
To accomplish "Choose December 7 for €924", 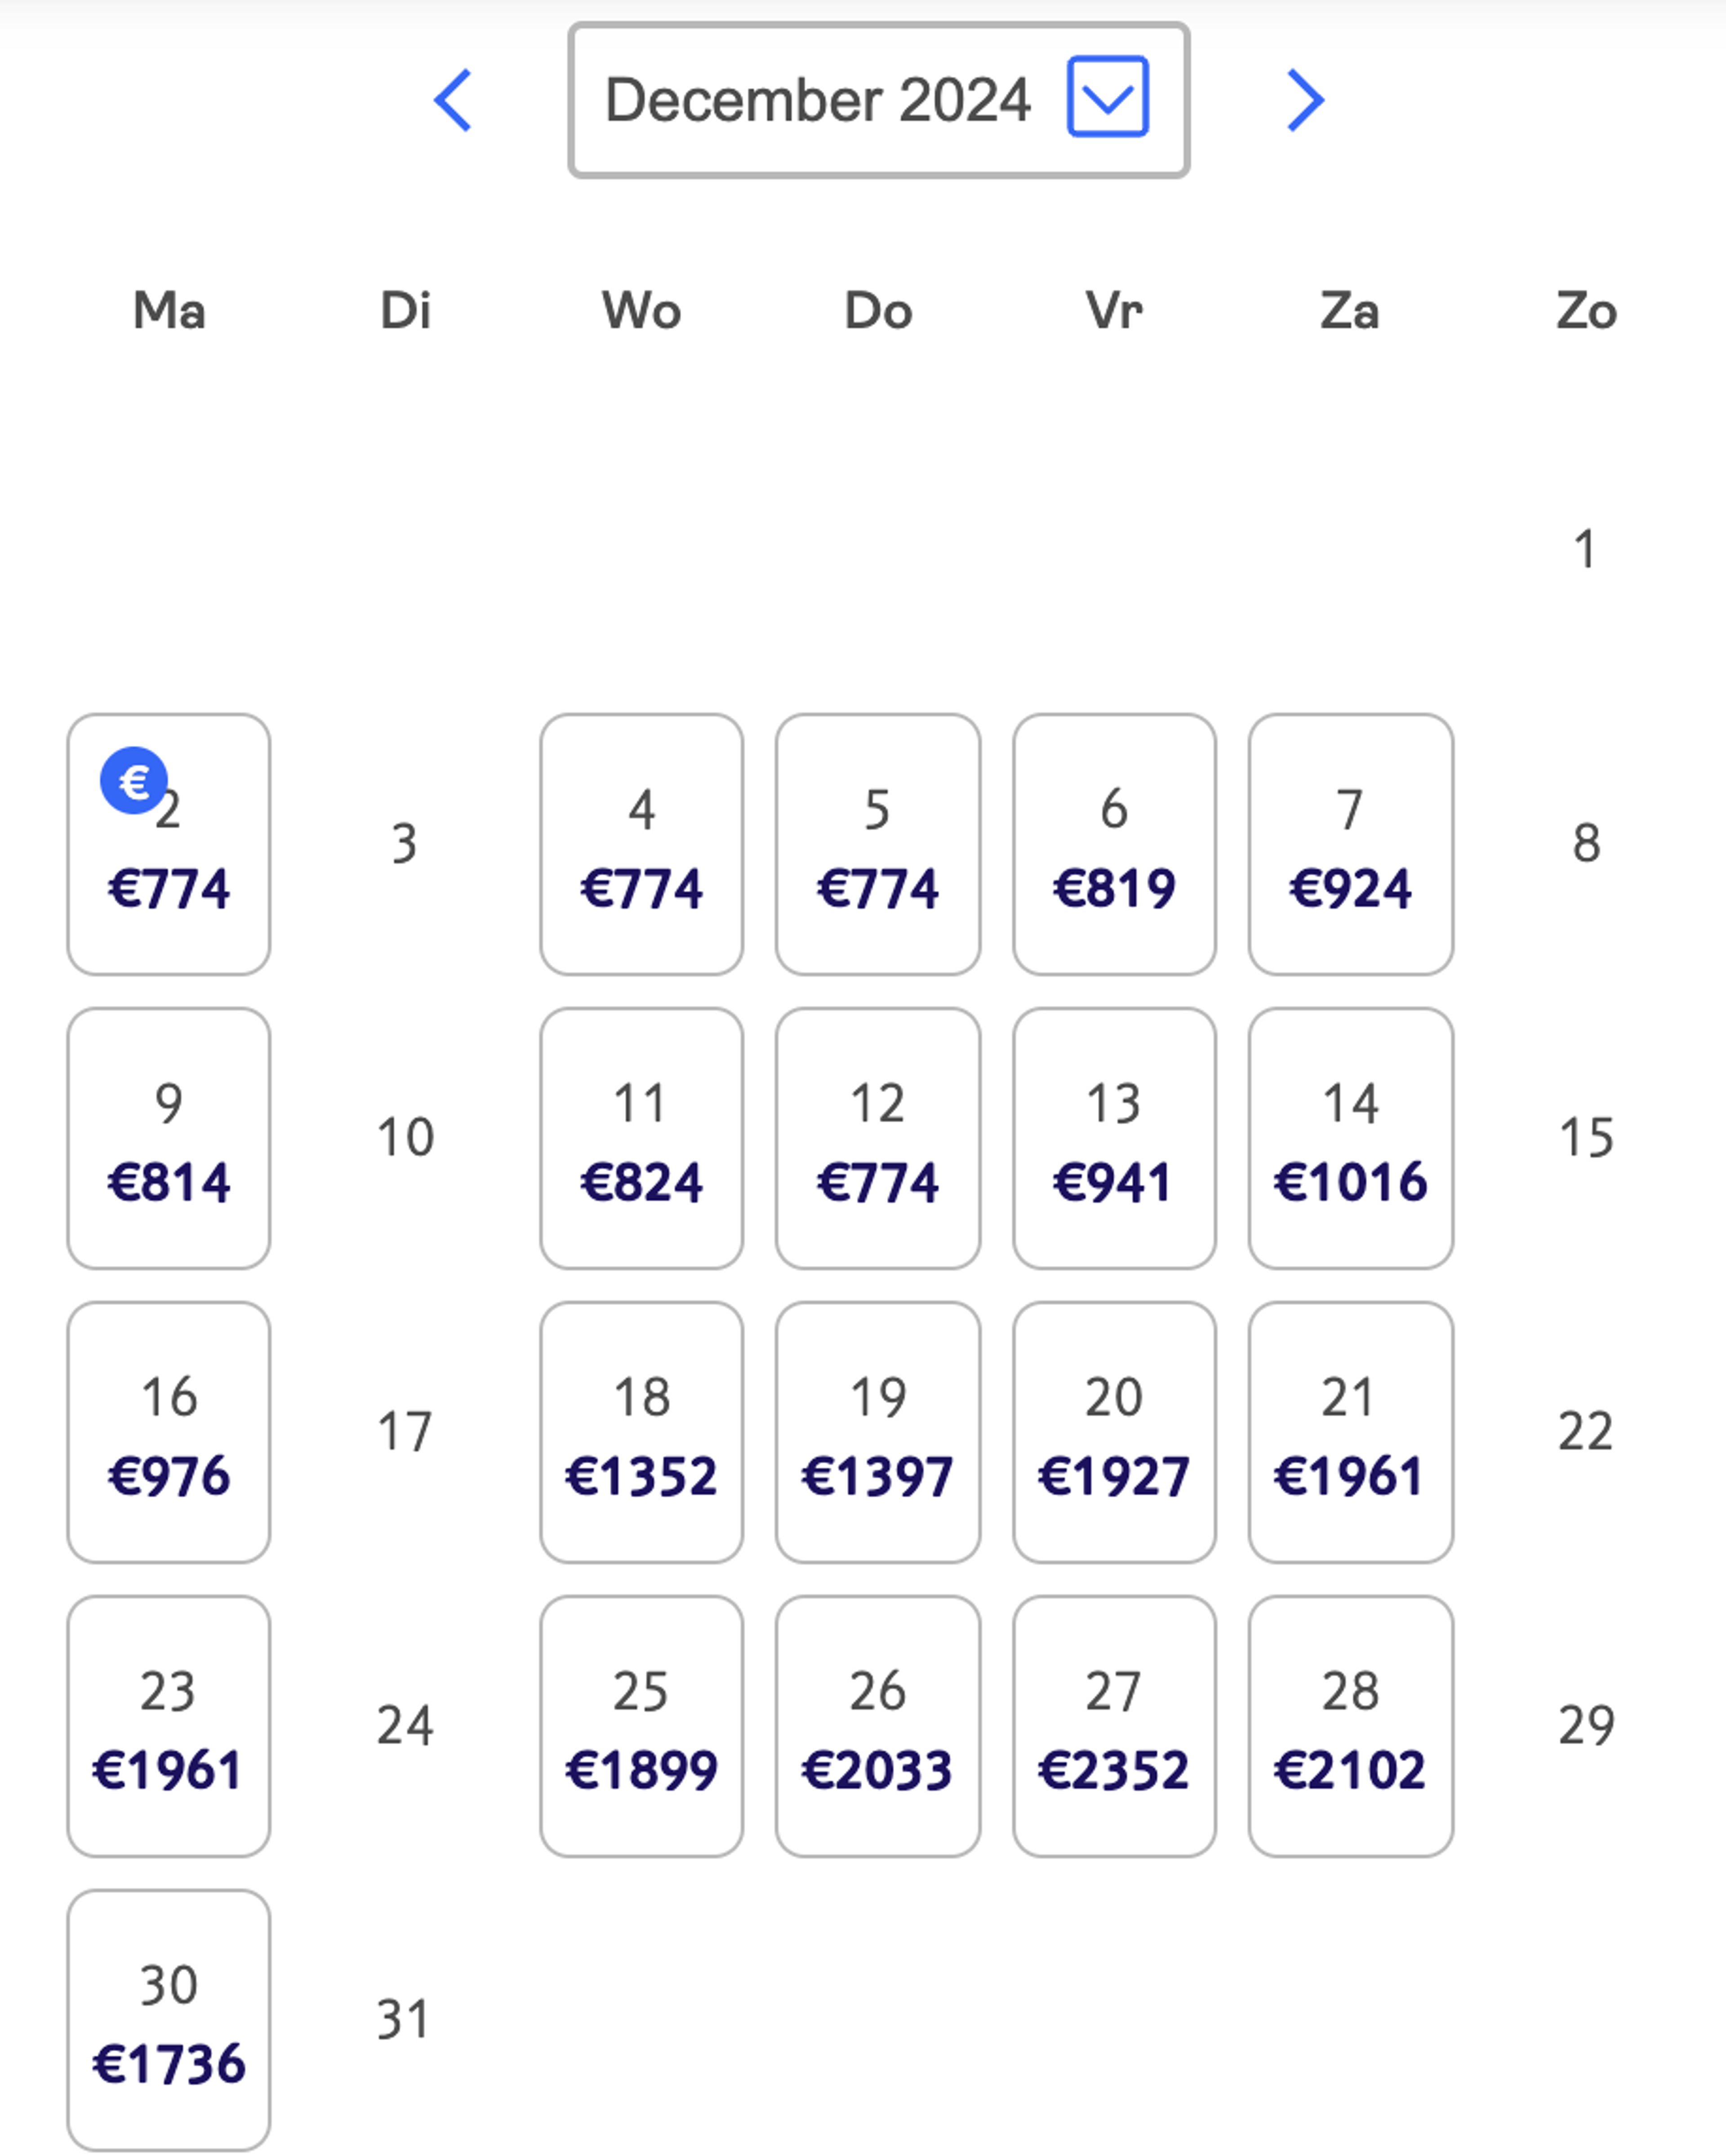I will [x=1350, y=844].
